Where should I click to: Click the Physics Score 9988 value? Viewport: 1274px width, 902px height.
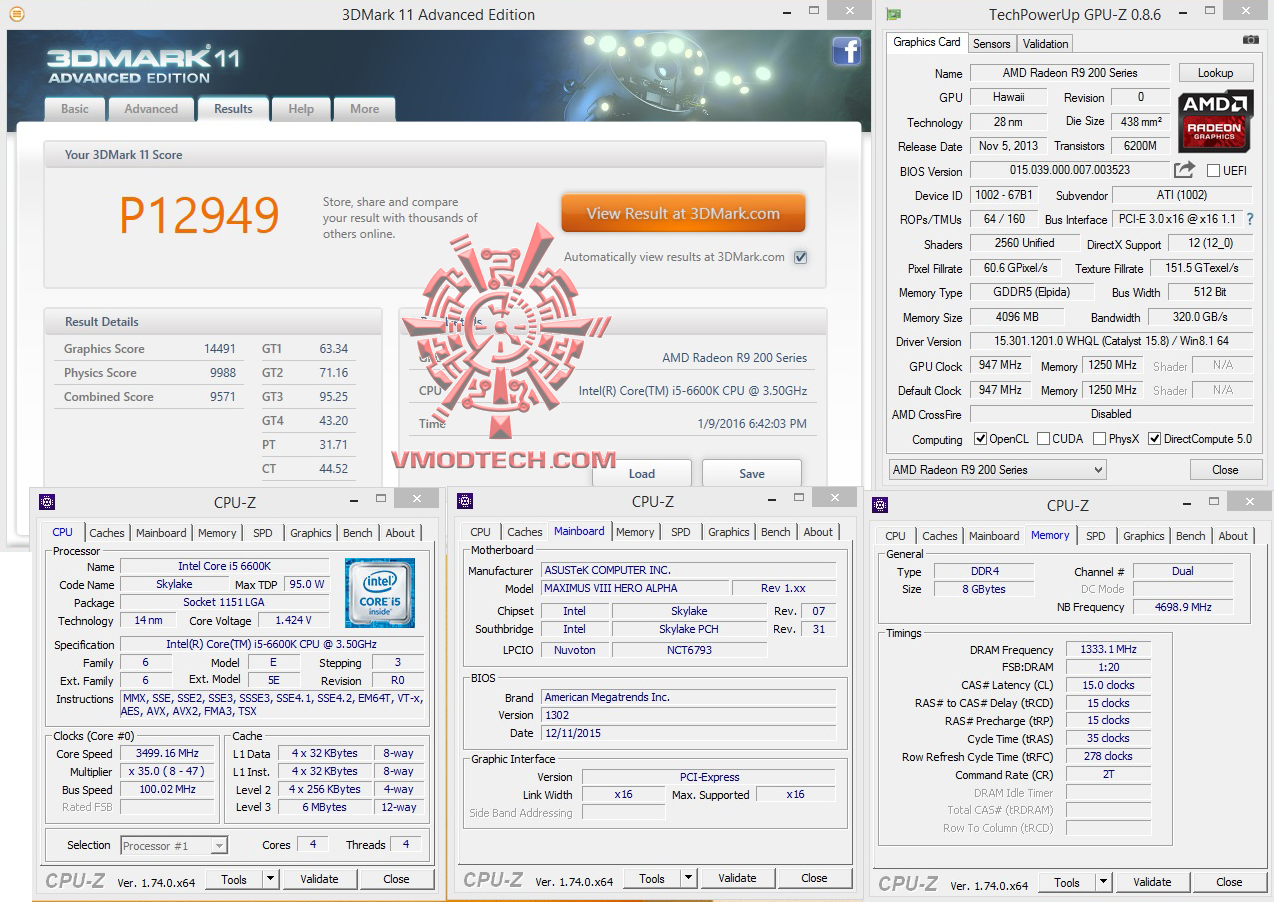point(223,373)
